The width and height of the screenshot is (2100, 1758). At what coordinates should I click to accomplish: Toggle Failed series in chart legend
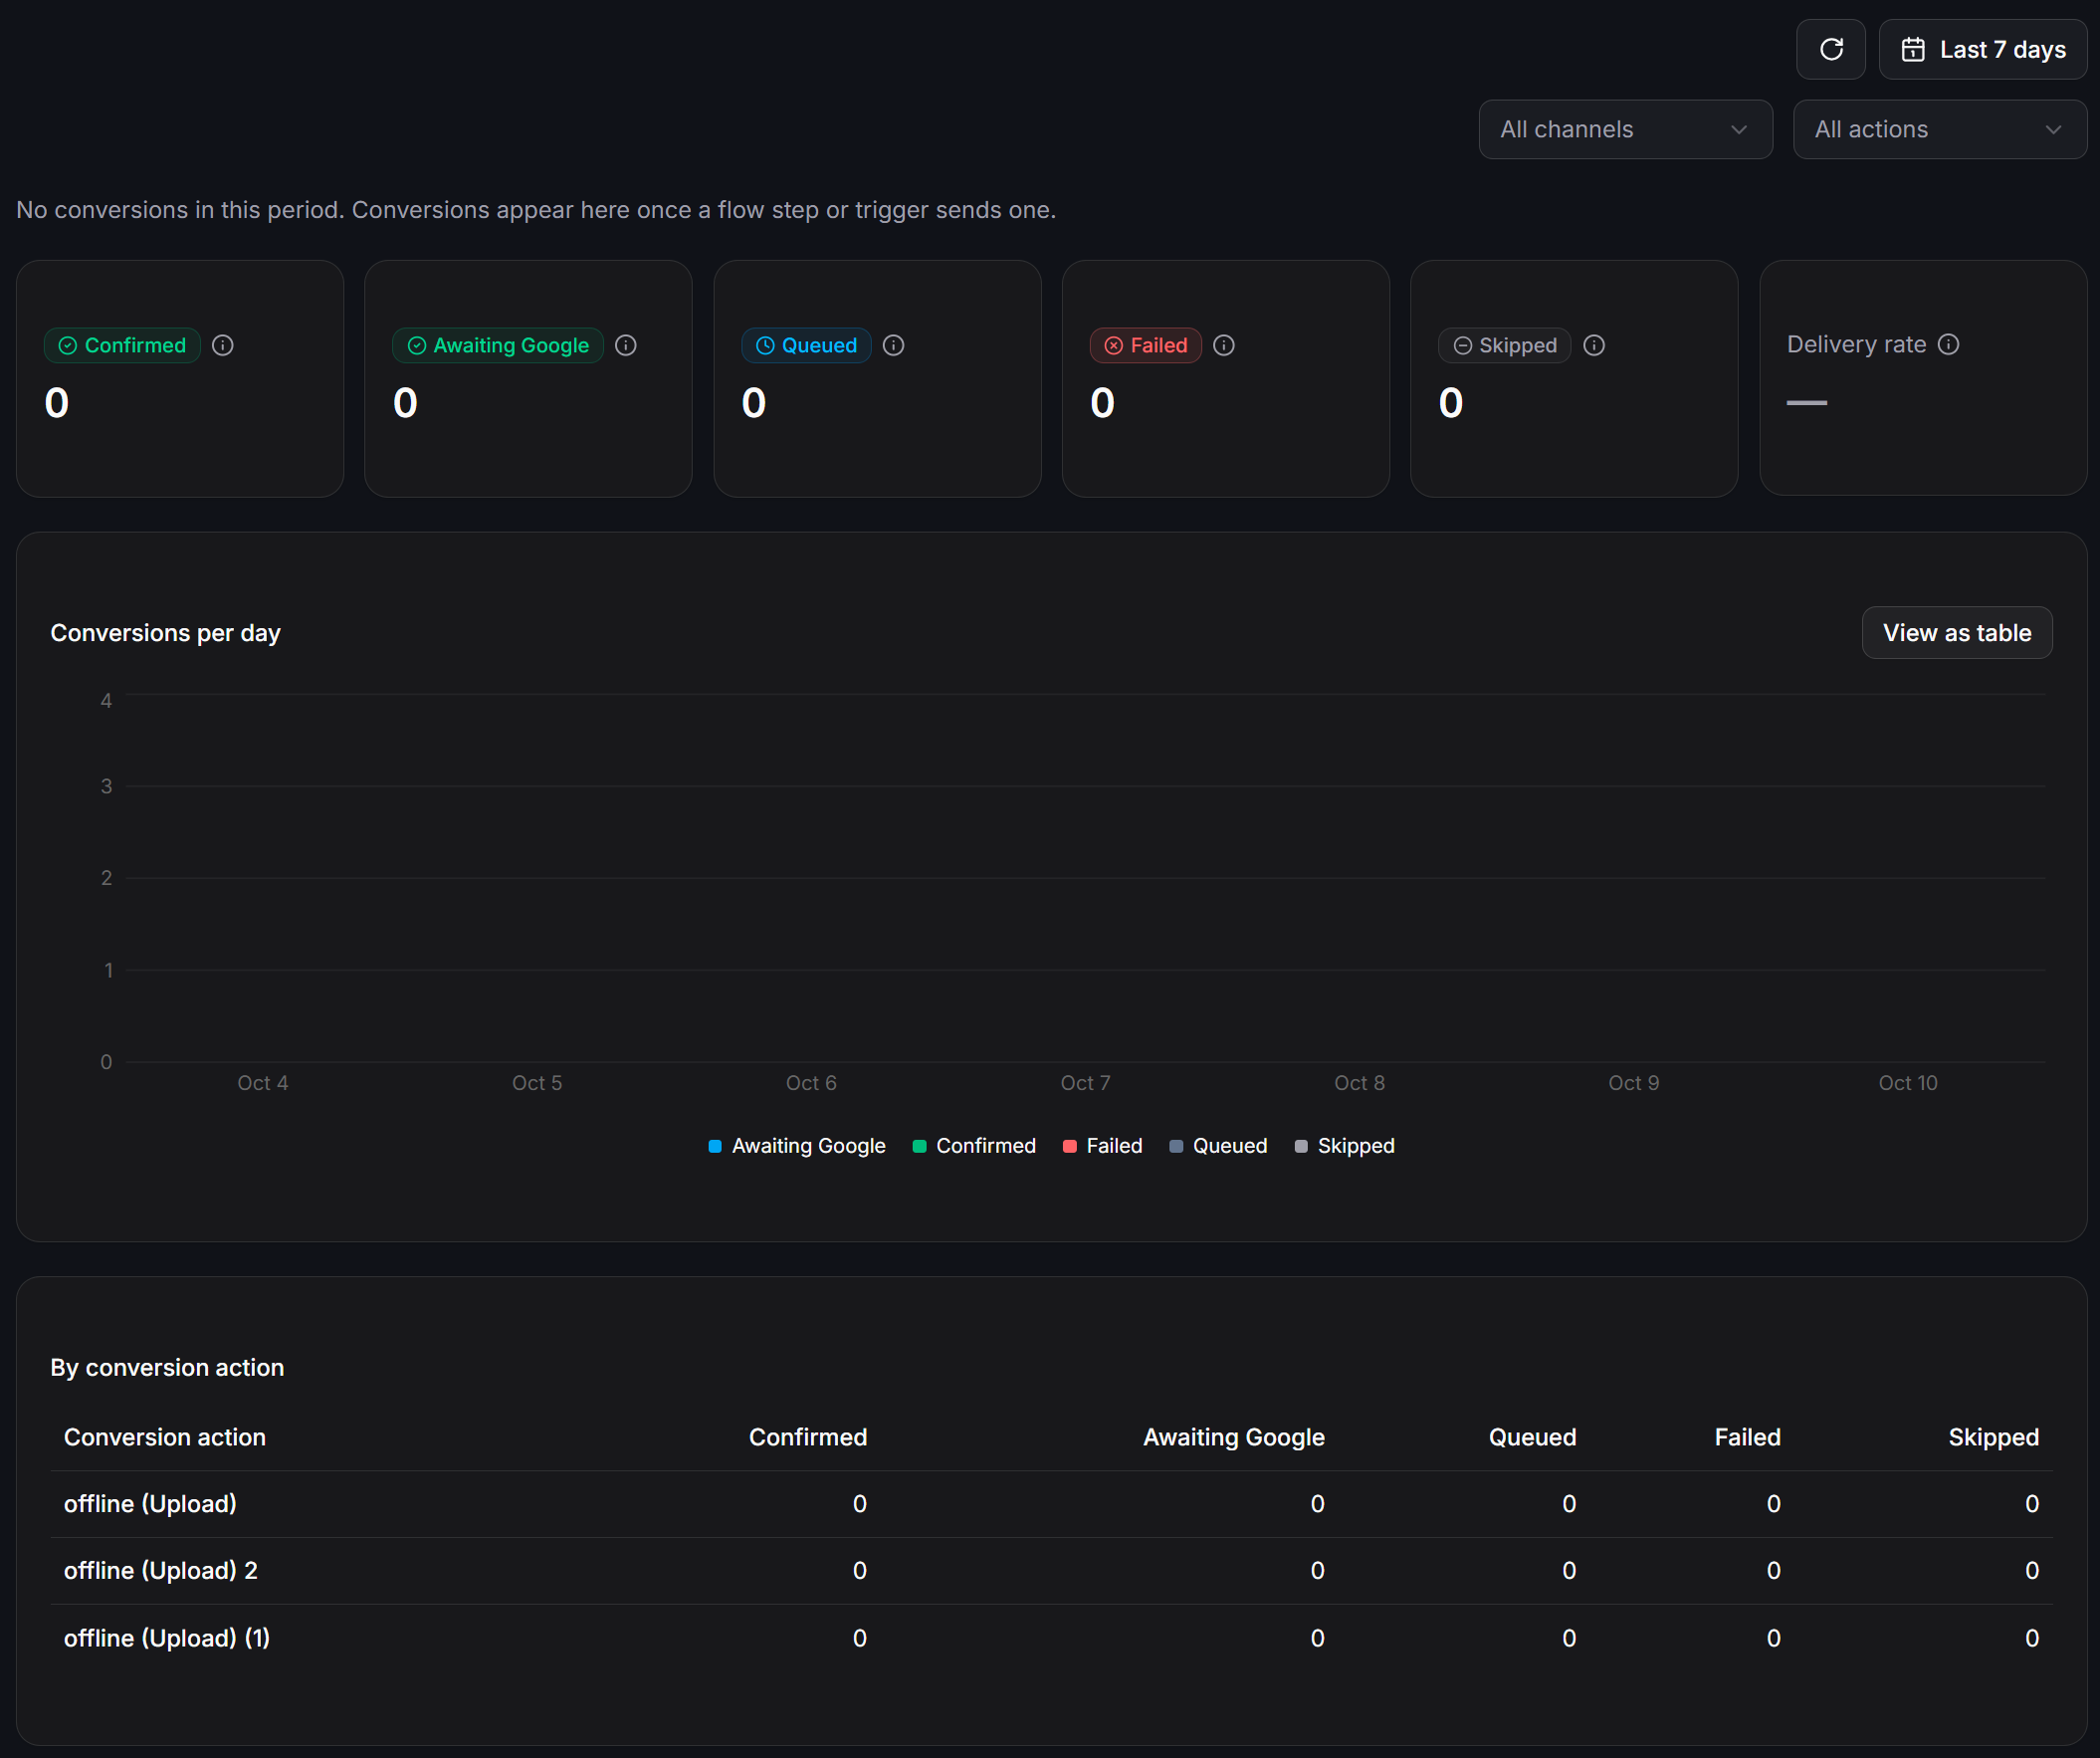pos(1103,1146)
